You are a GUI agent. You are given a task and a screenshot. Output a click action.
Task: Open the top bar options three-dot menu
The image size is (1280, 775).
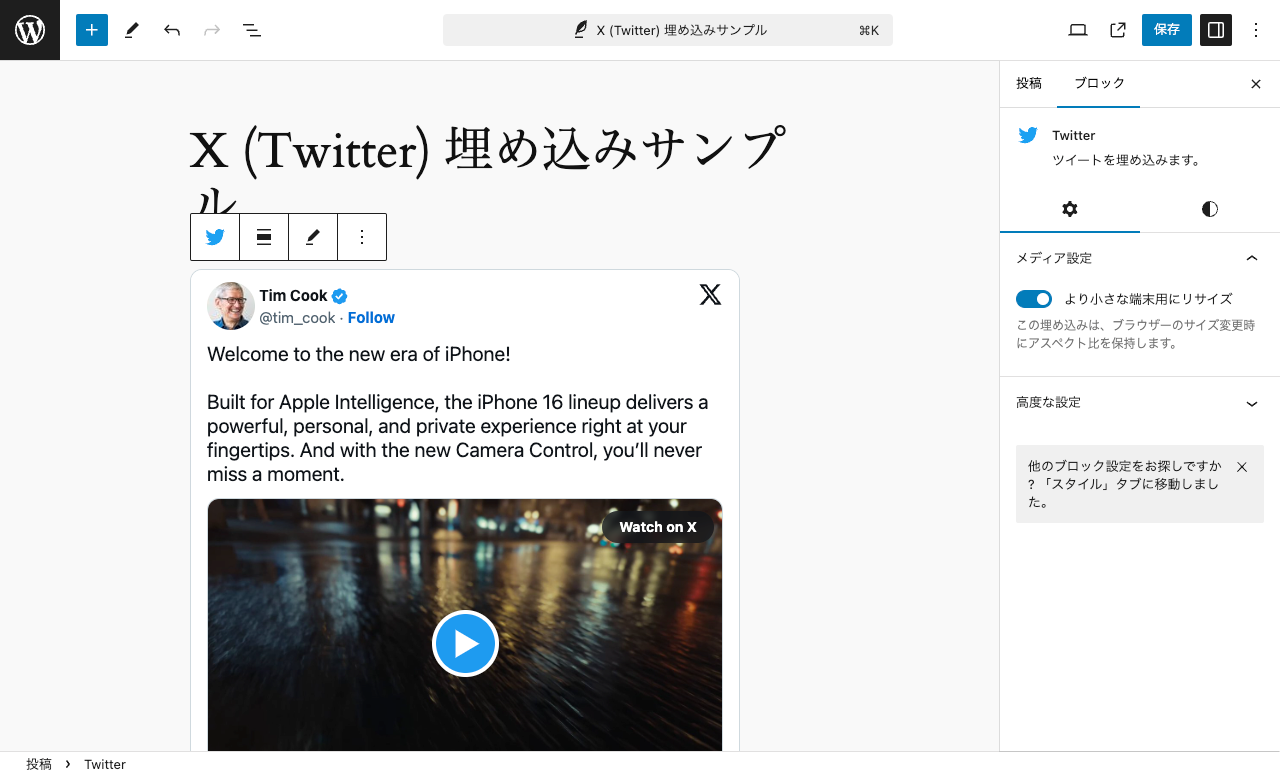pos(1256,30)
